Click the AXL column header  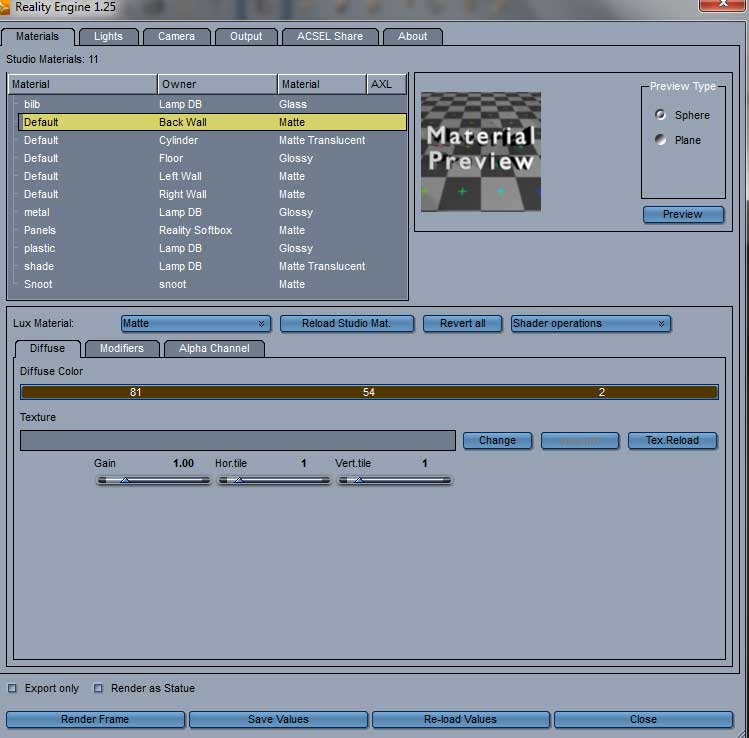click(x=386, y=84)
